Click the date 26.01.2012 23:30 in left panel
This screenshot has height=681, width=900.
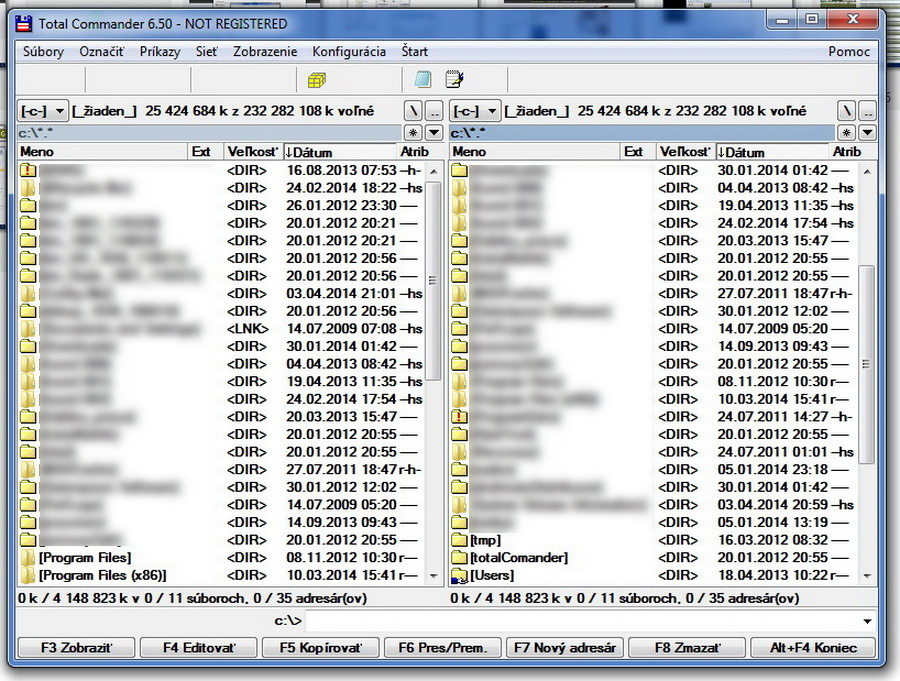coord(342,205)
